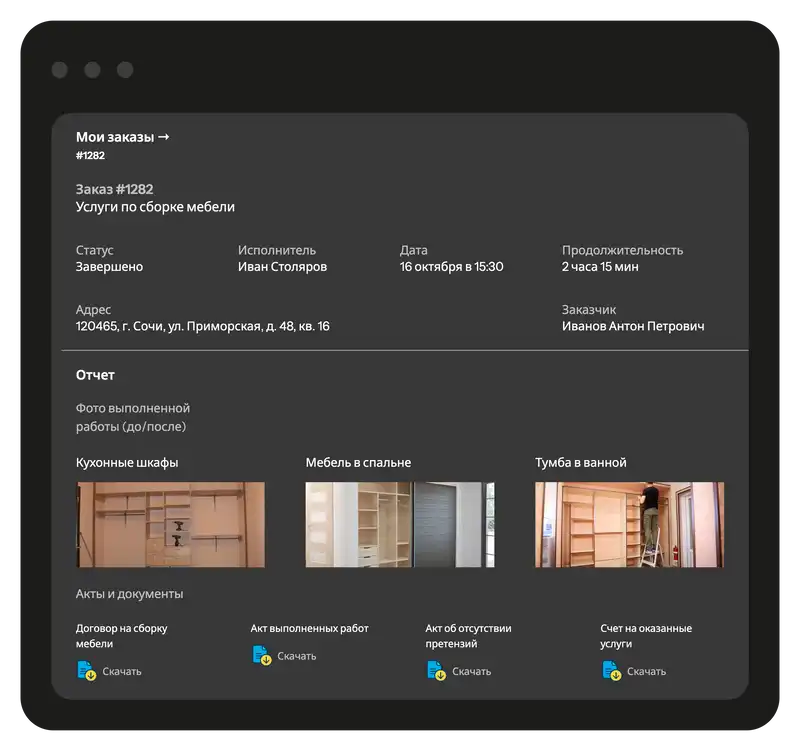Download Акт выполненных работ via the Скачать text
The width and height of the screenshot is (800, 751).
297,656
